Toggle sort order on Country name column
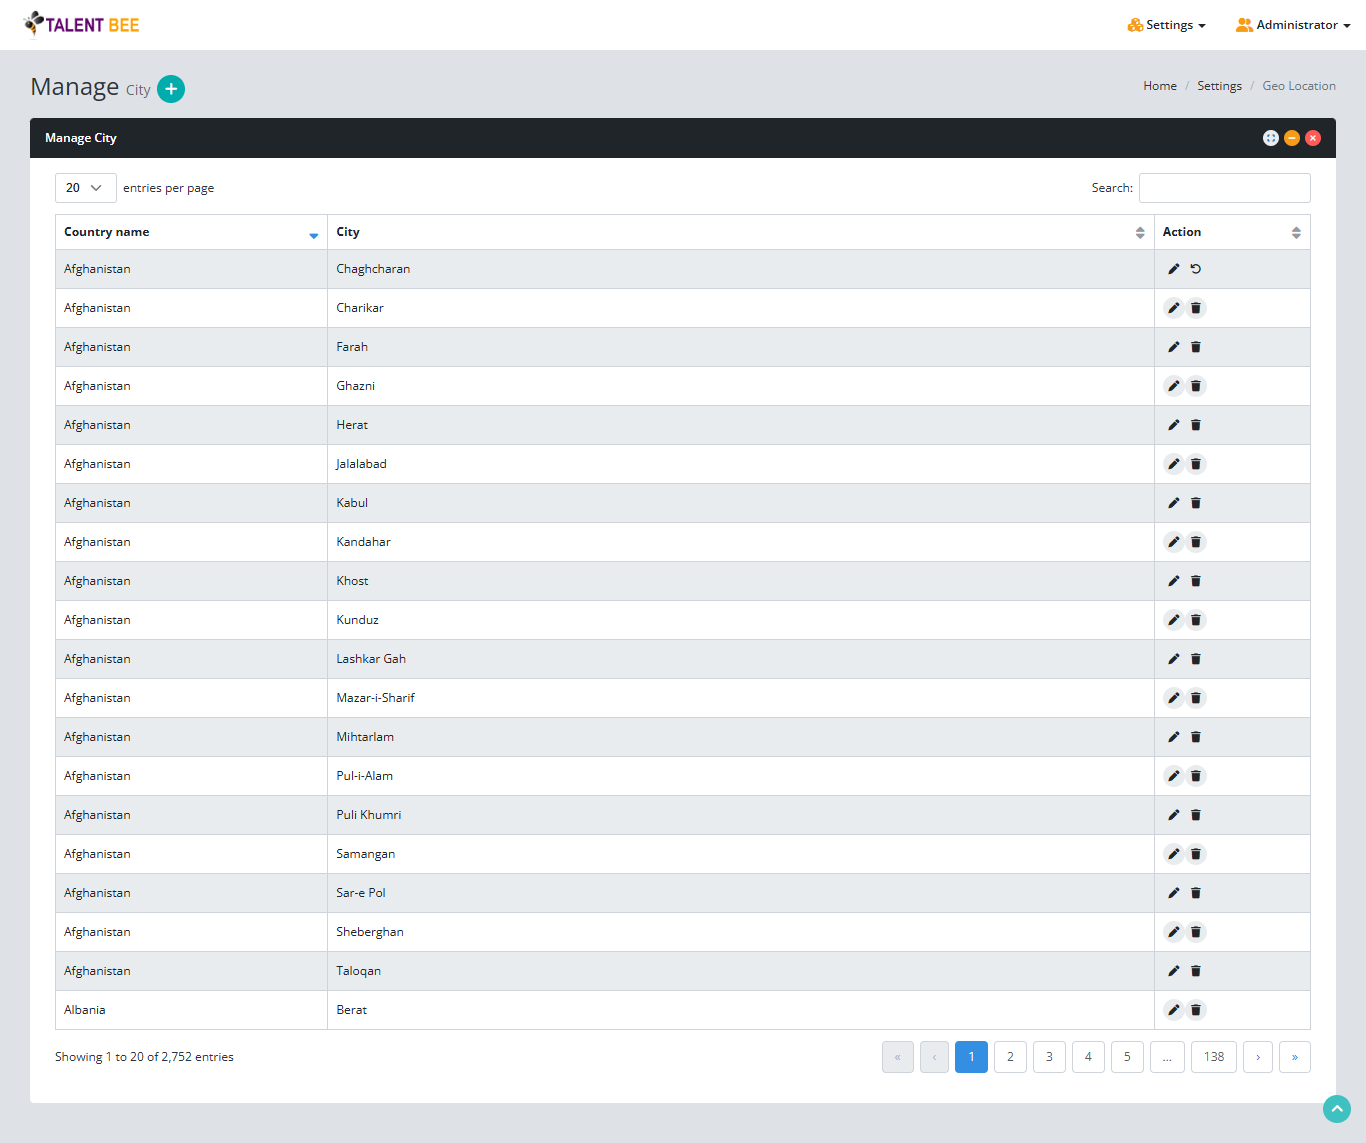 tap(314, 234)
